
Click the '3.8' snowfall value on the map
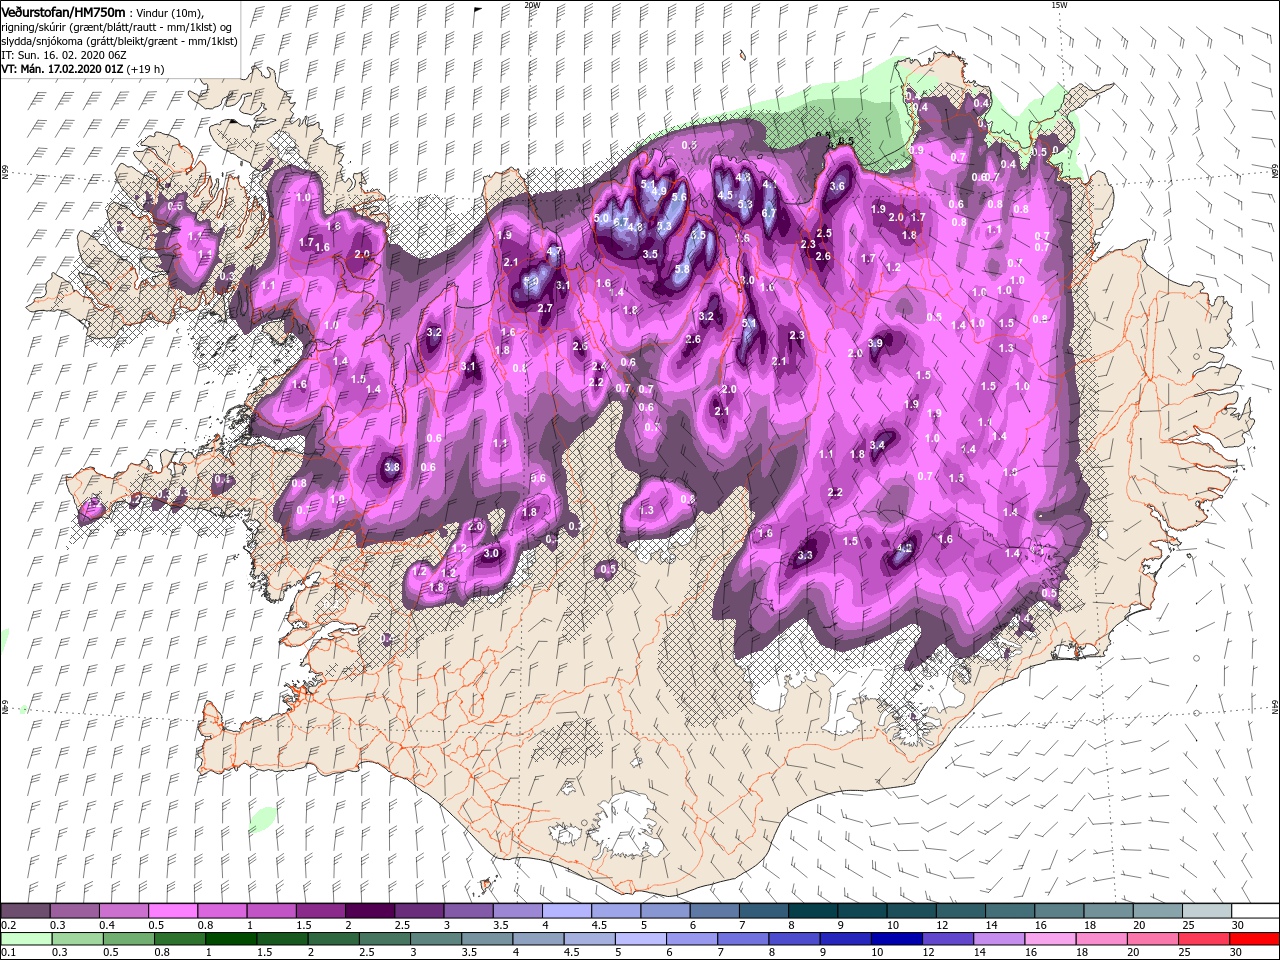[x=392, y=467]
